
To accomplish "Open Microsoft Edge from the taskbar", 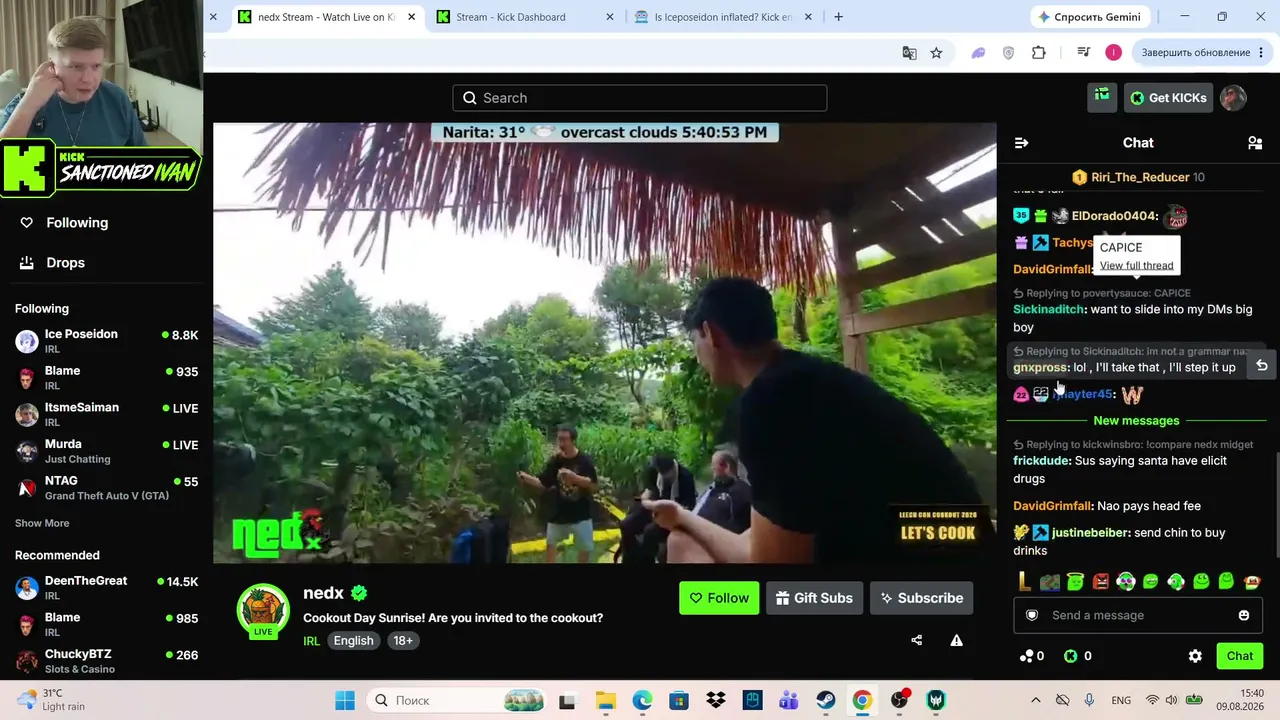I will click(x=642, y=700).
